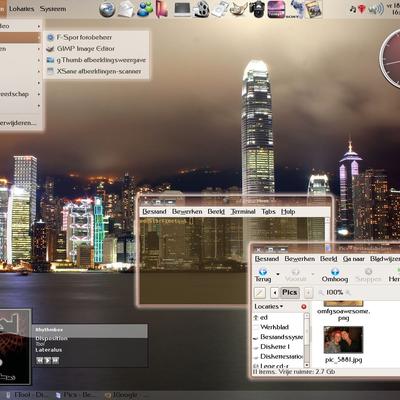This screenshot has height=400, width=400.
Task: Select the pic_5881.jpg photo thumbnail
Action: click(343, 340)
